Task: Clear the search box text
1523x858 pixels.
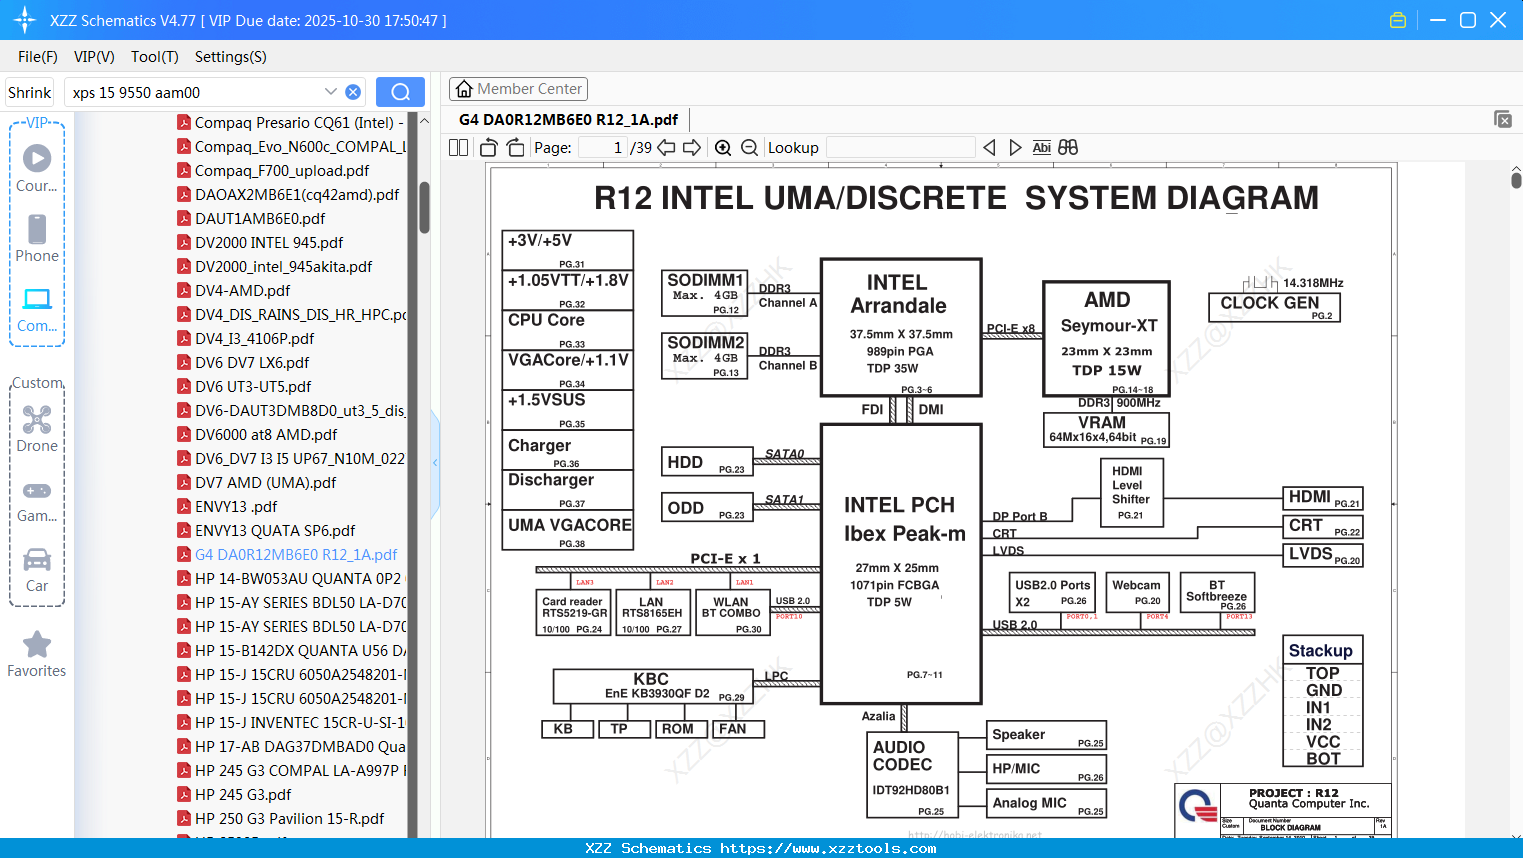Action: [x=353, y=92]
